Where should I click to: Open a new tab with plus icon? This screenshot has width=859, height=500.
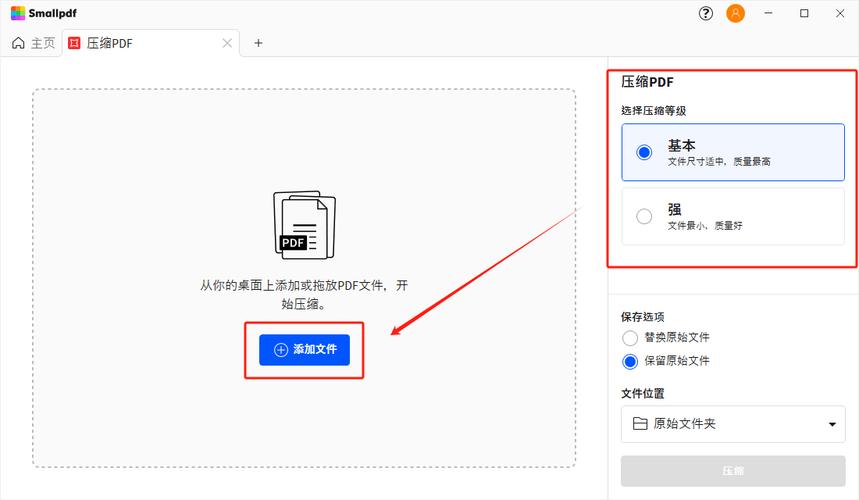point(258,43)
